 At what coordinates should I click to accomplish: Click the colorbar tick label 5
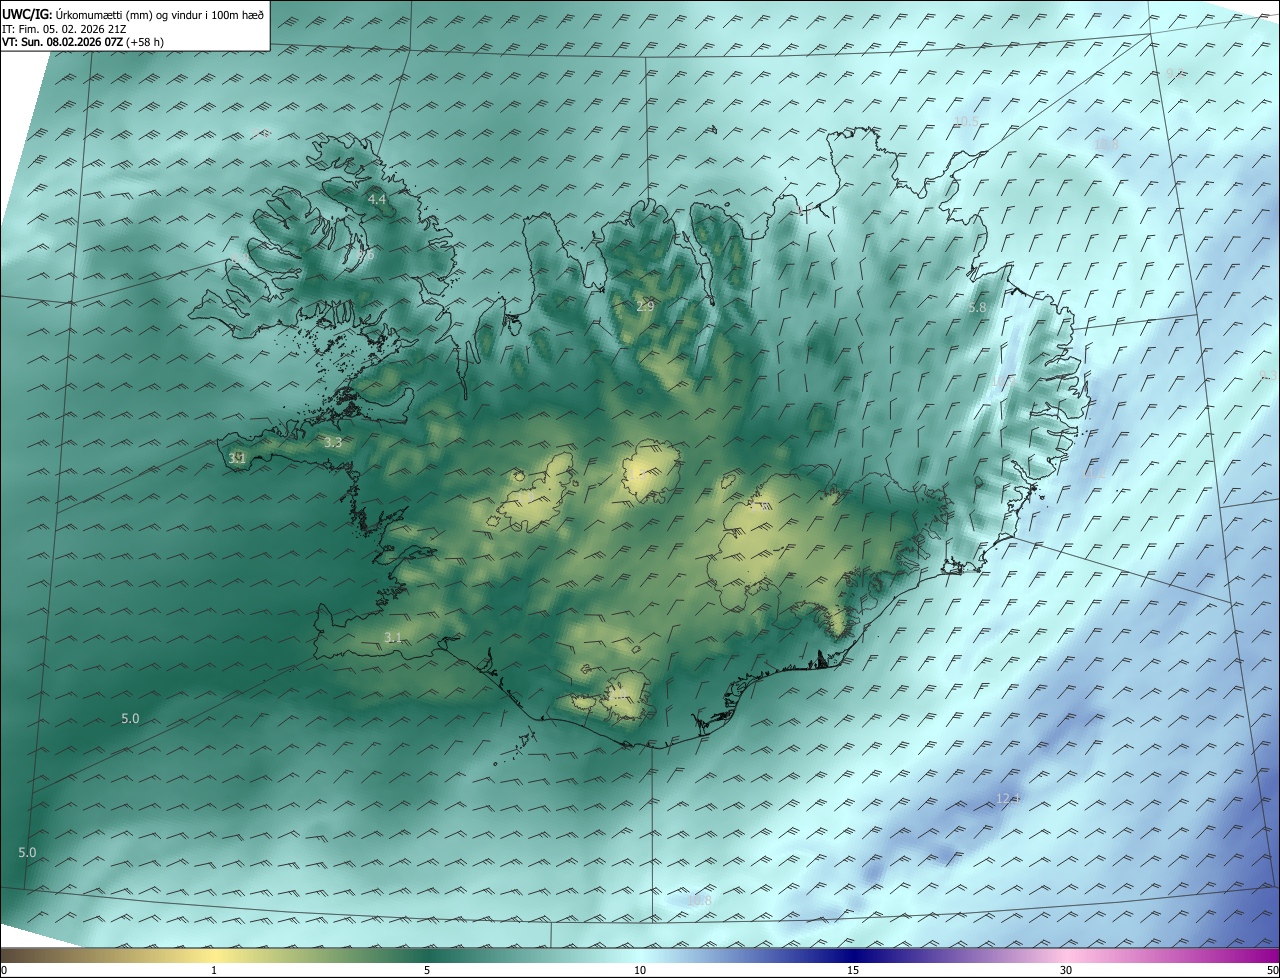point(427,970)
